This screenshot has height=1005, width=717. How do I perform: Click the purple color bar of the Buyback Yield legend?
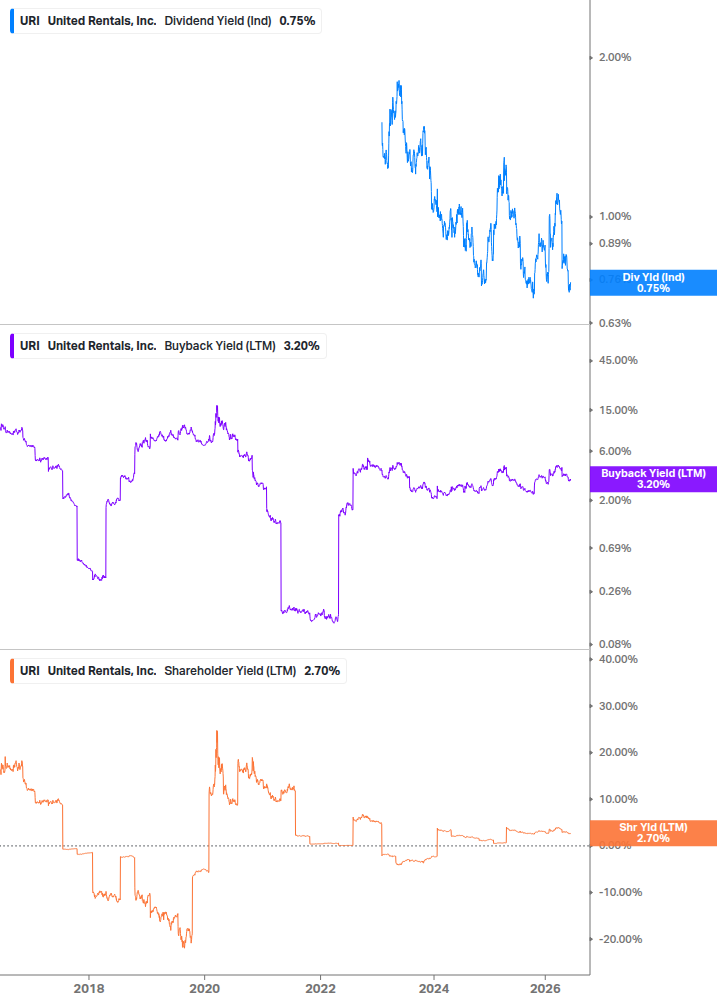[x=12, y=345]
